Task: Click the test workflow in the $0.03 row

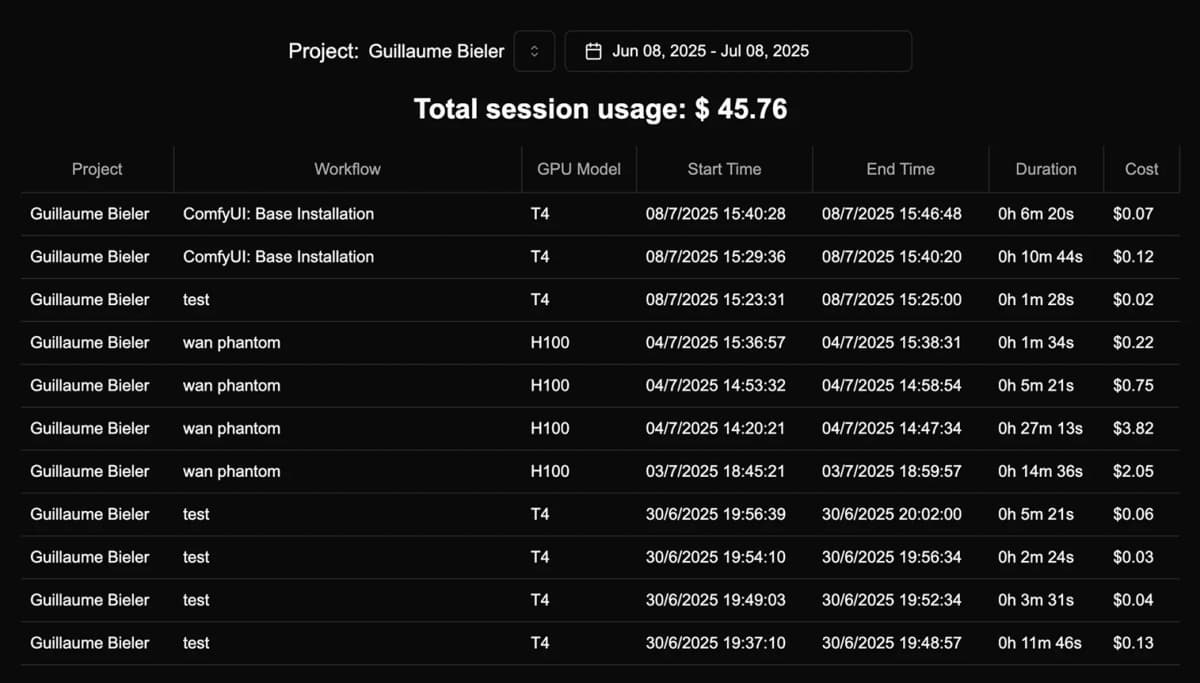Action: [196, 558]
